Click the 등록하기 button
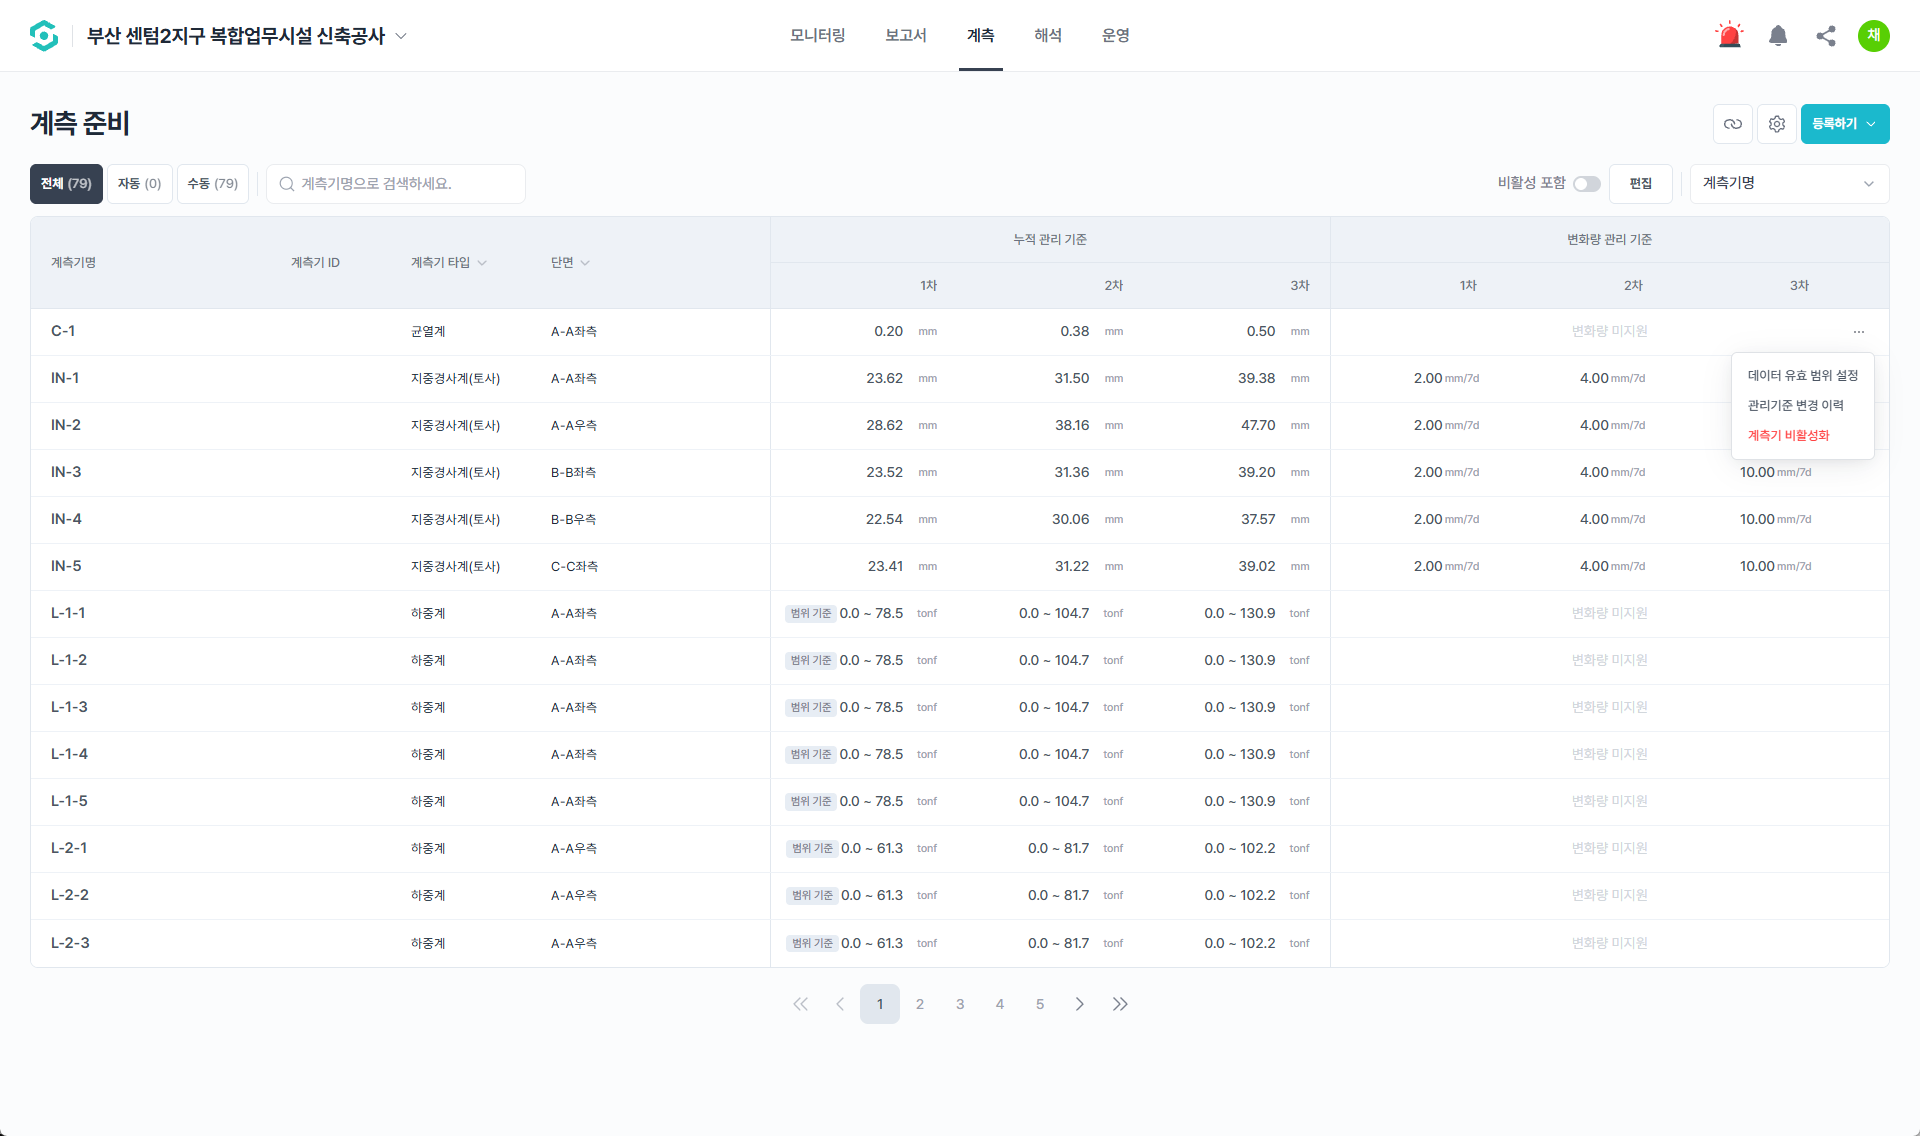Viewport: 1920px width, 1136px height. pos(1845,124)
